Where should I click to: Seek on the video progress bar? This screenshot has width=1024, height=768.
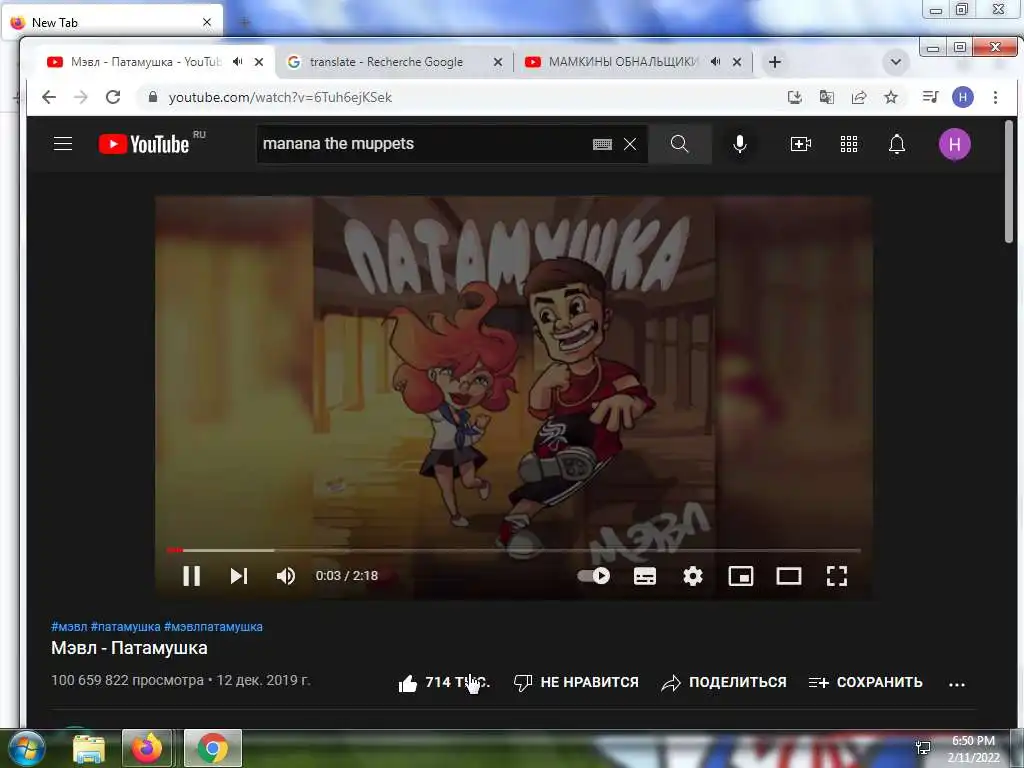513,551
